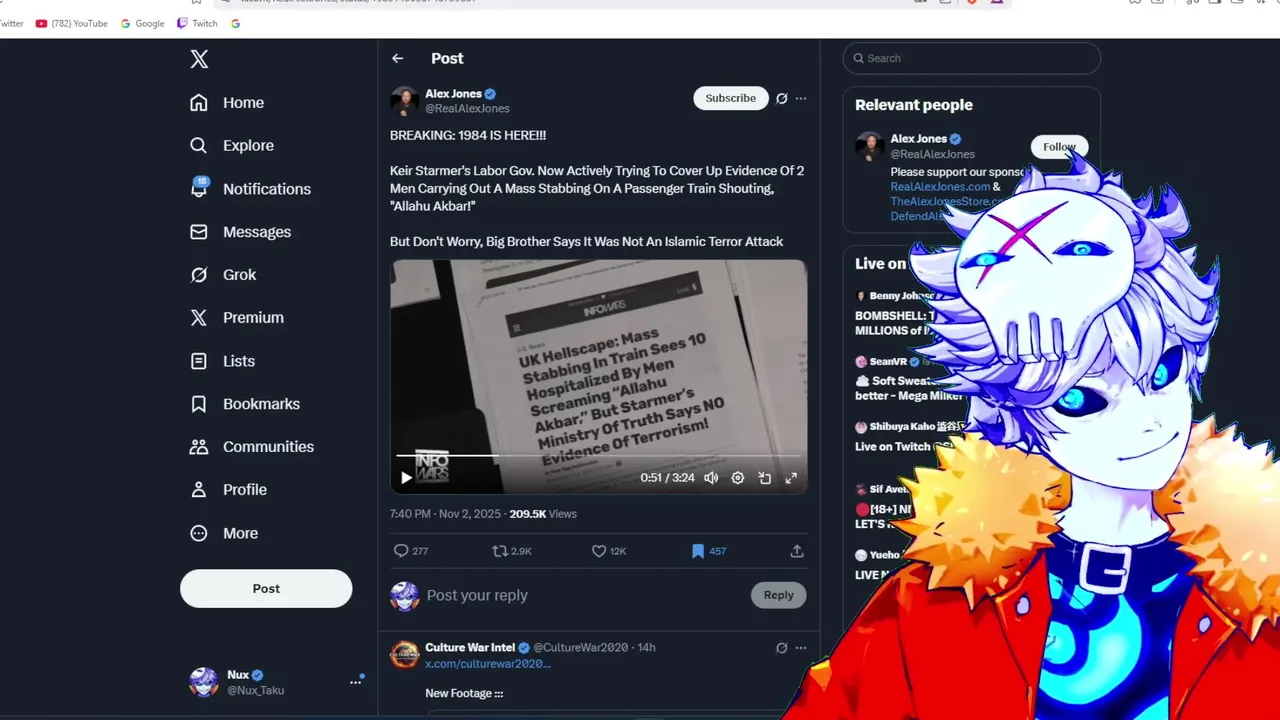Image resolution: width=1280 pixels, height=720 pixels.
Task: Open RealAlexJones.com link
Action: point(940,187)
